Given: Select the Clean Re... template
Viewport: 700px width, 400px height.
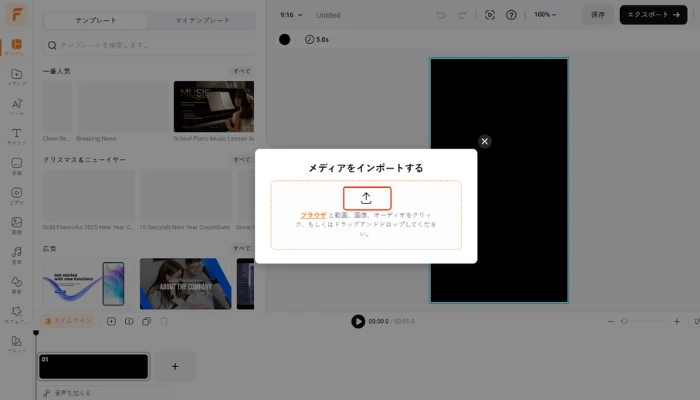Looking at the screenshot, I should click(x=57, y=107).
